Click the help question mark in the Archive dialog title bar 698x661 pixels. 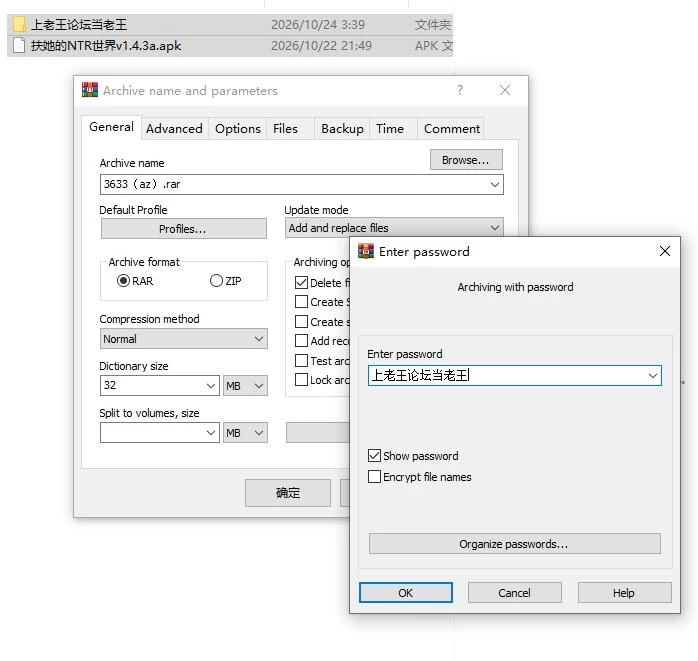[460, 90]
